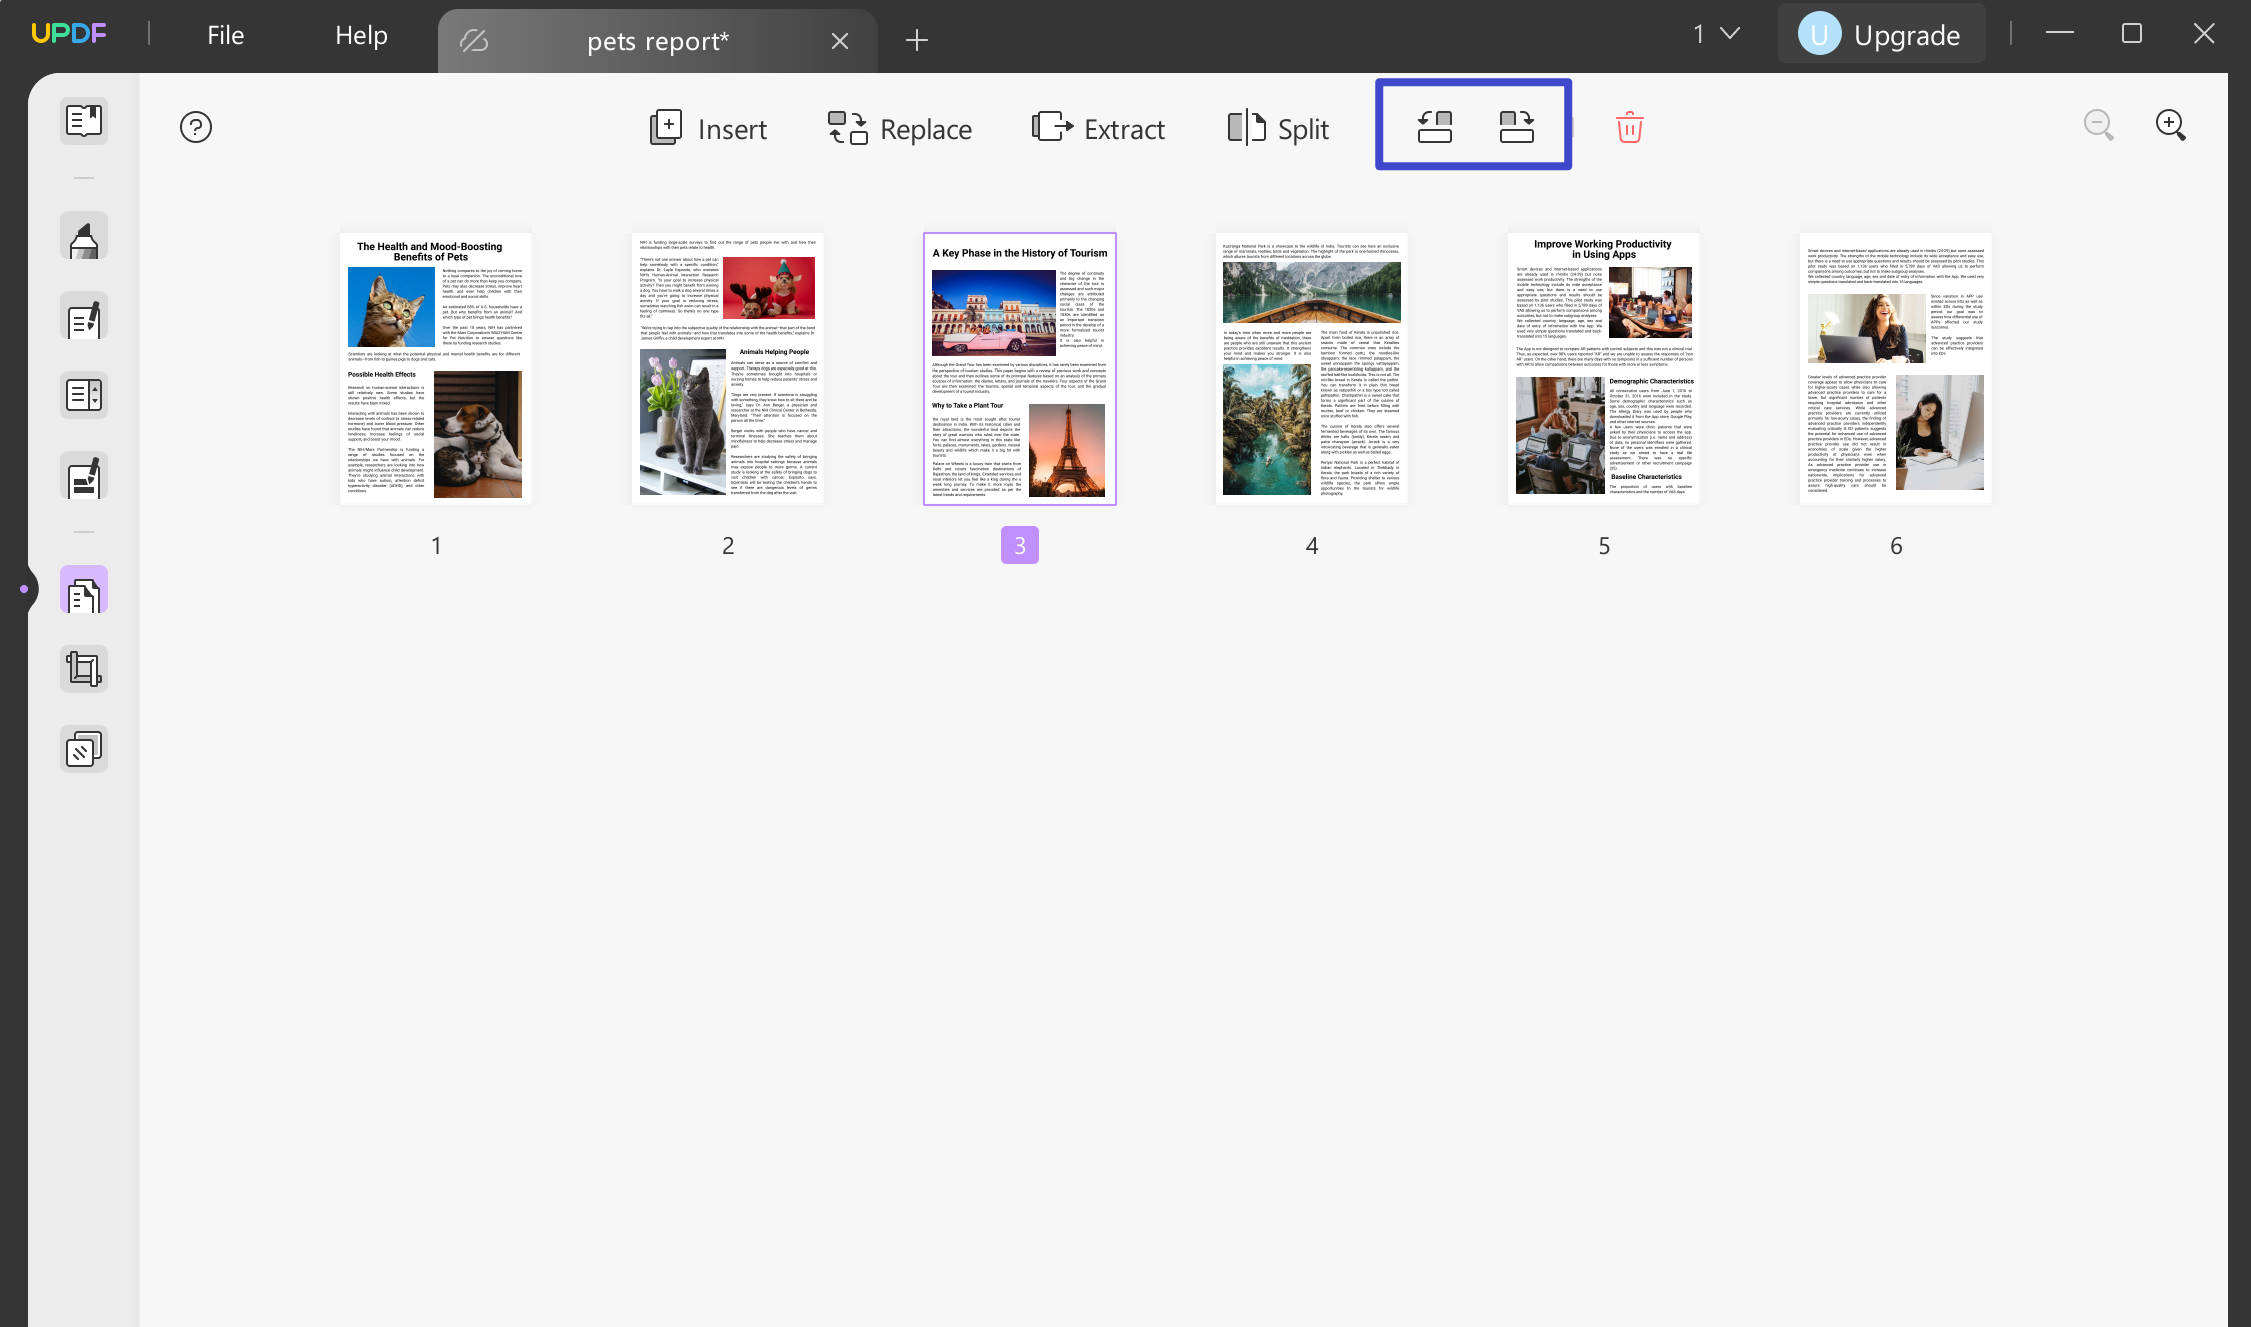Select the Organize Pages sidebar tool
The image size is (2251, 1327).
tap(84, 590)
